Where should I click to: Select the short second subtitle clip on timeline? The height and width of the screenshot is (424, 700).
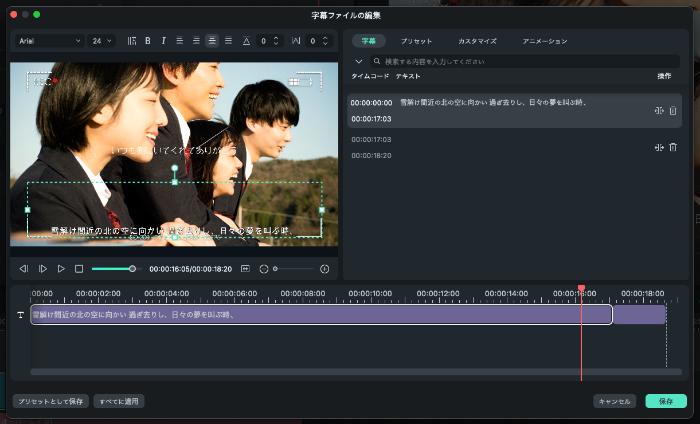640,315
